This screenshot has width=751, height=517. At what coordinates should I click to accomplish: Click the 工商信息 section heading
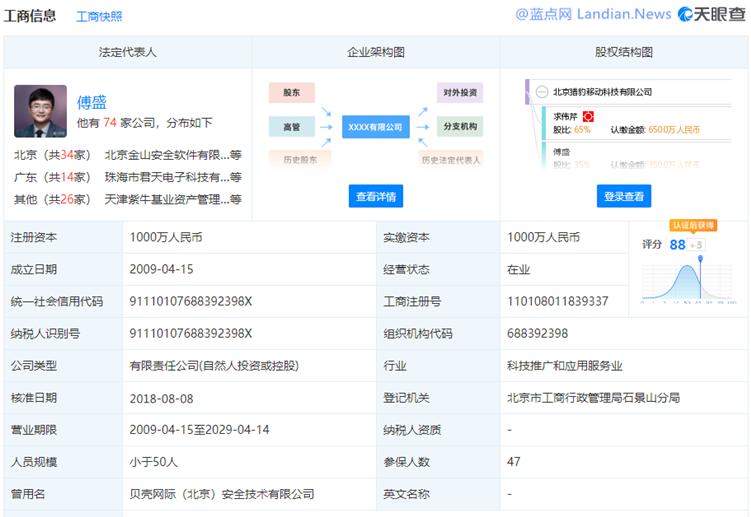(30, 16)
